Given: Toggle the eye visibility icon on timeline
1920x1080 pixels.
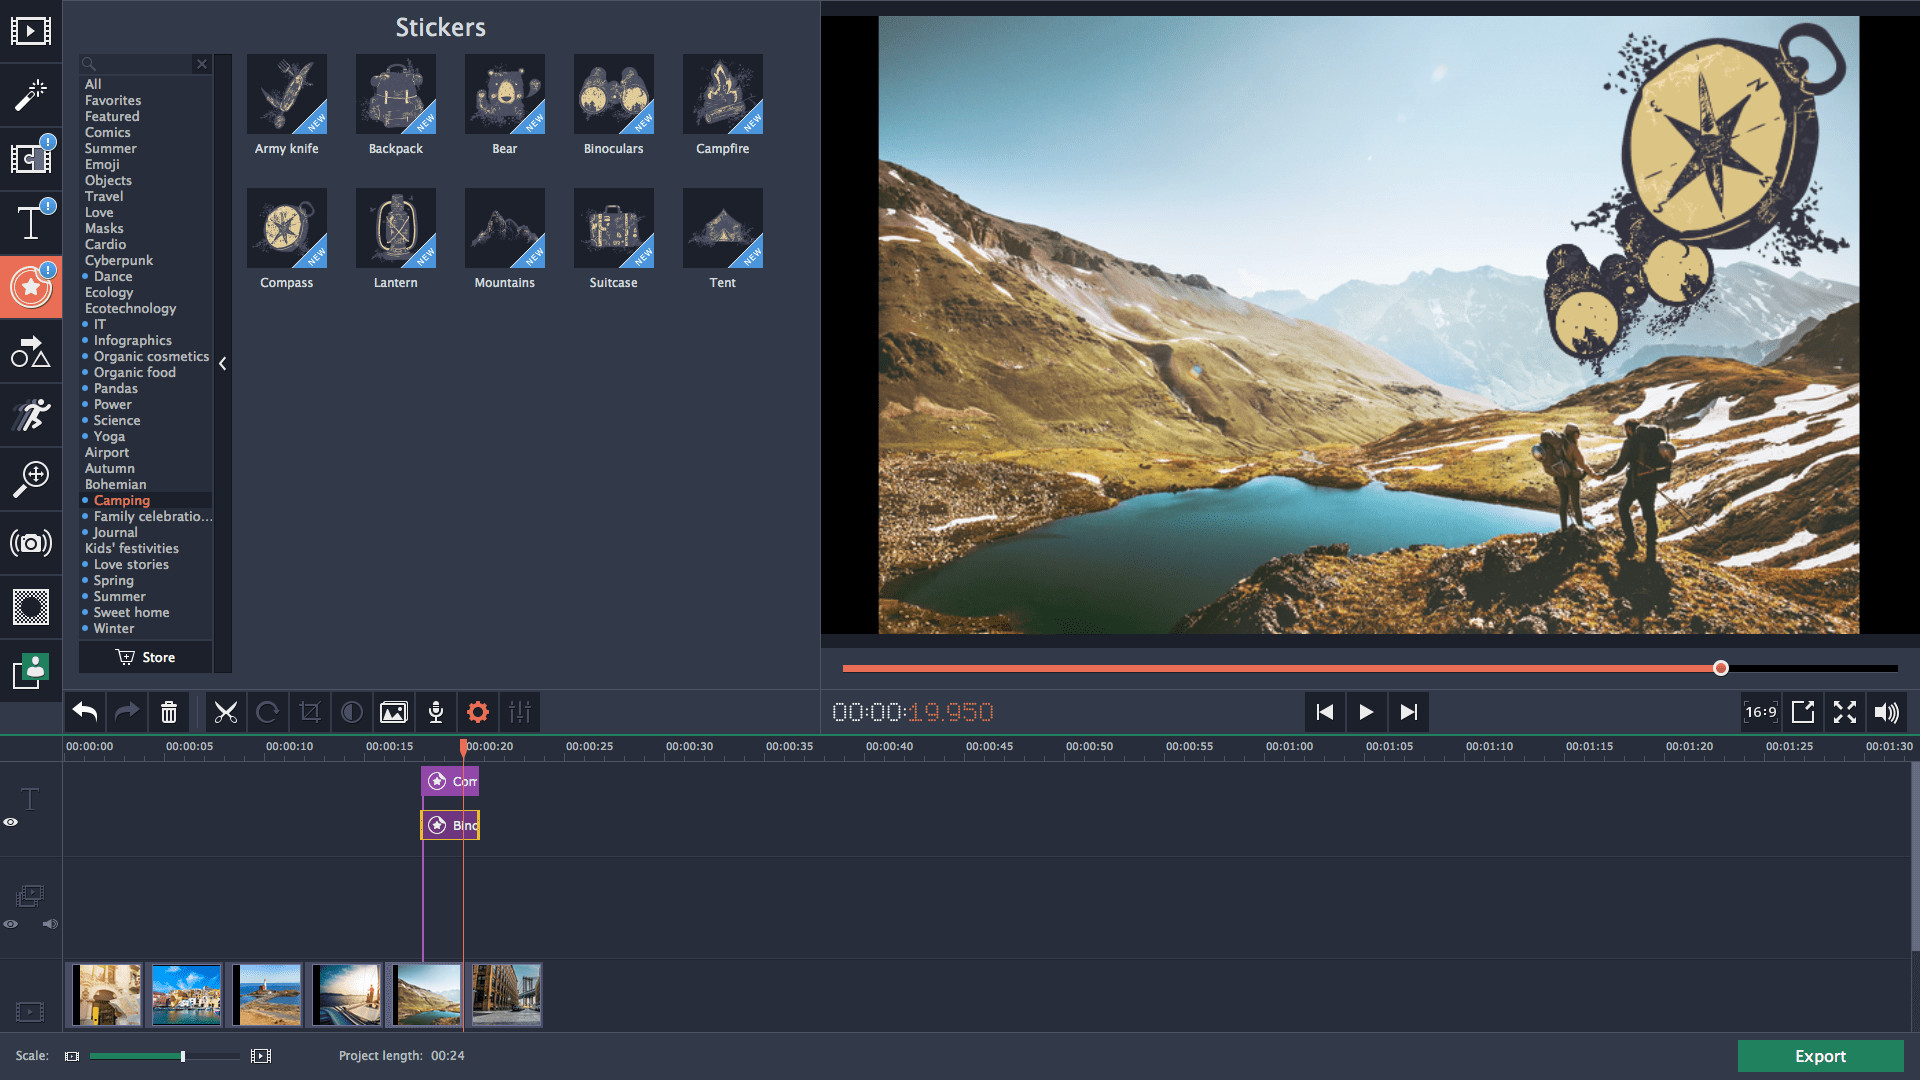Looking at the screenshot, I should (x=9, y=822).
